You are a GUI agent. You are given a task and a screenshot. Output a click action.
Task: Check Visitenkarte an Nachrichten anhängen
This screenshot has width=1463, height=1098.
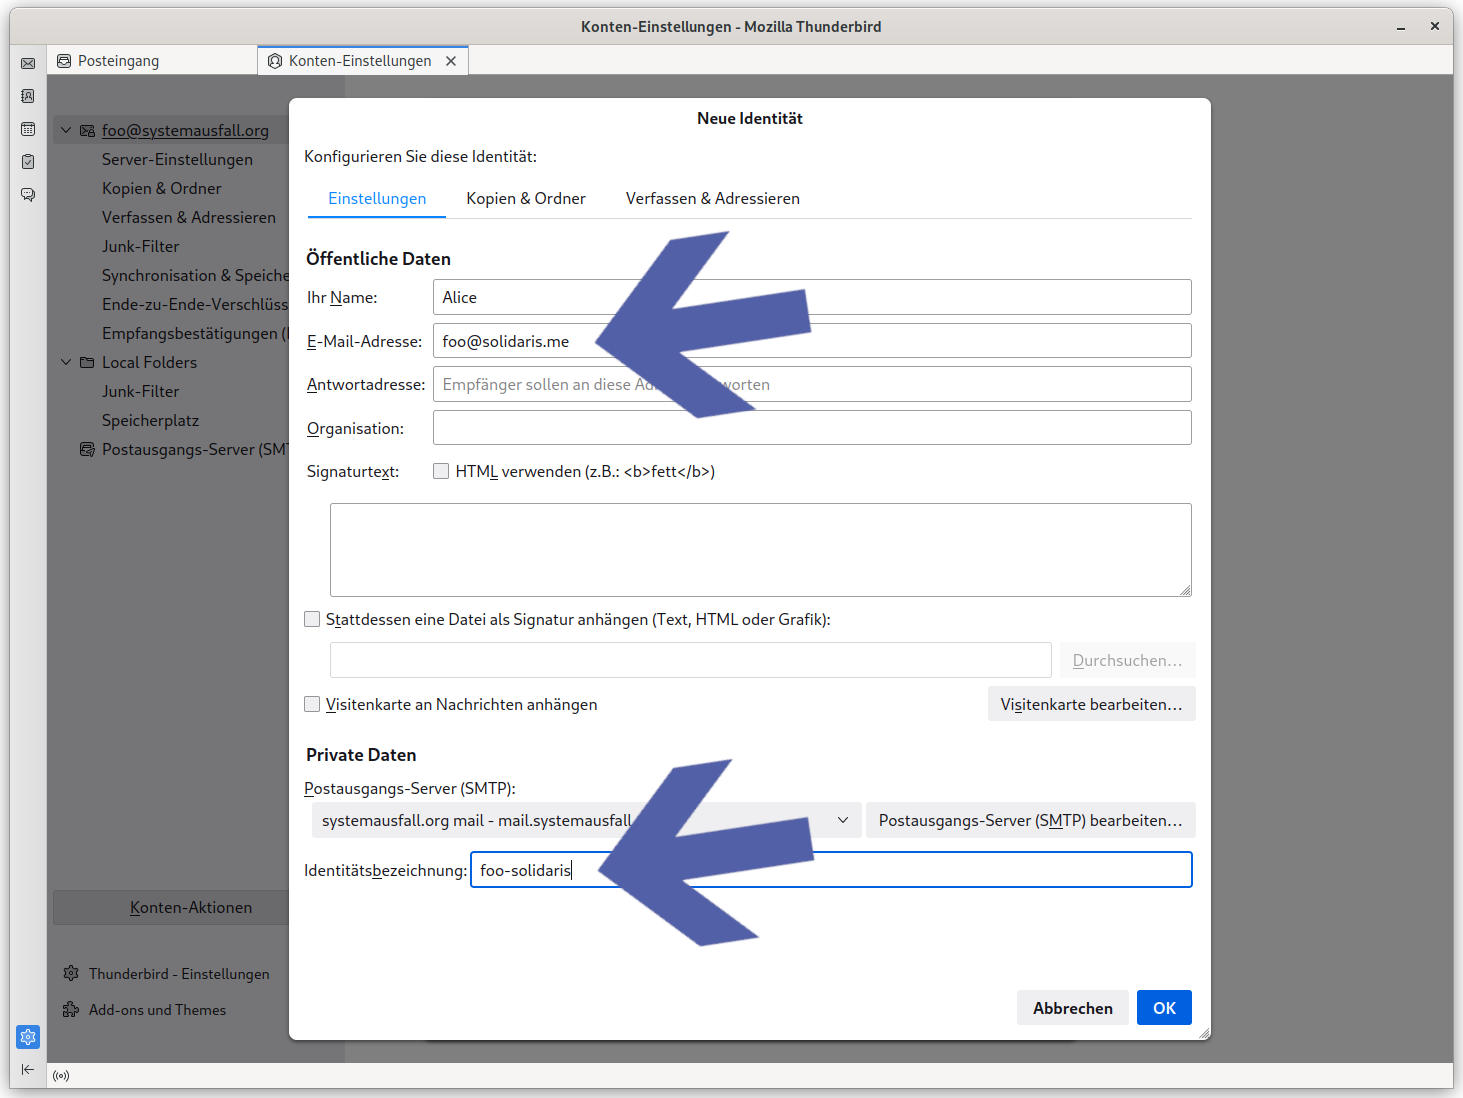312,704
